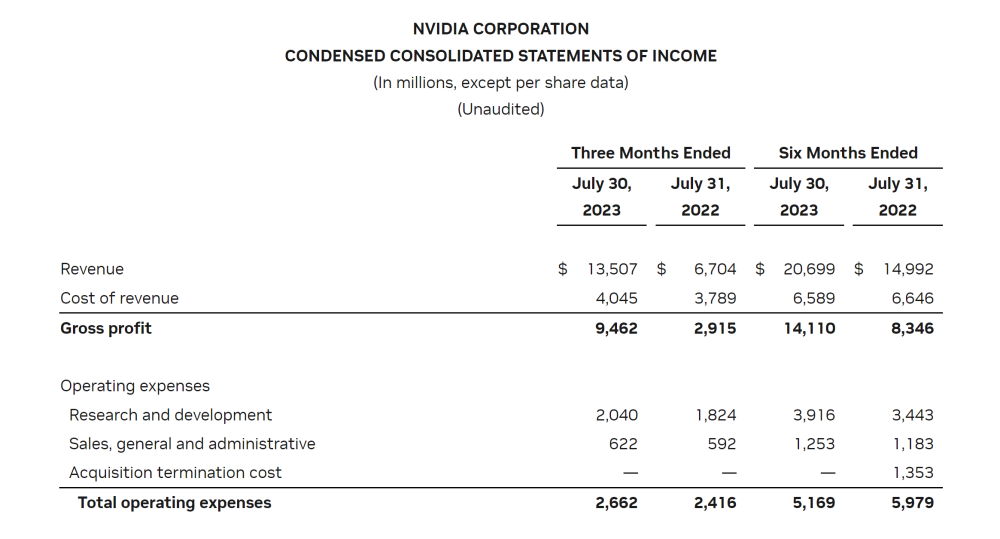This screenshot has height=539, width=1000.
Task: Click the (Unaudited) subtitle text
Action: click(x=501, y=109)
